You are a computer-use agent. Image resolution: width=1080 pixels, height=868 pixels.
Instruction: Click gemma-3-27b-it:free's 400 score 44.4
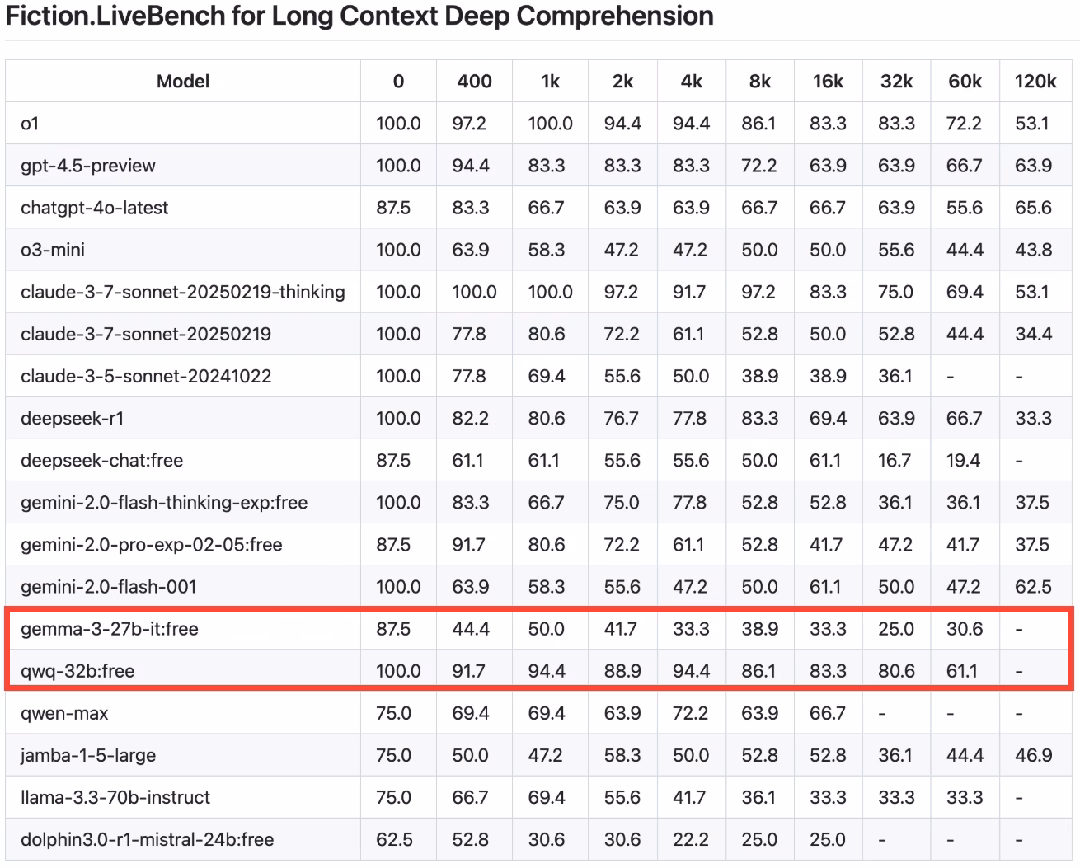[471, 629]
